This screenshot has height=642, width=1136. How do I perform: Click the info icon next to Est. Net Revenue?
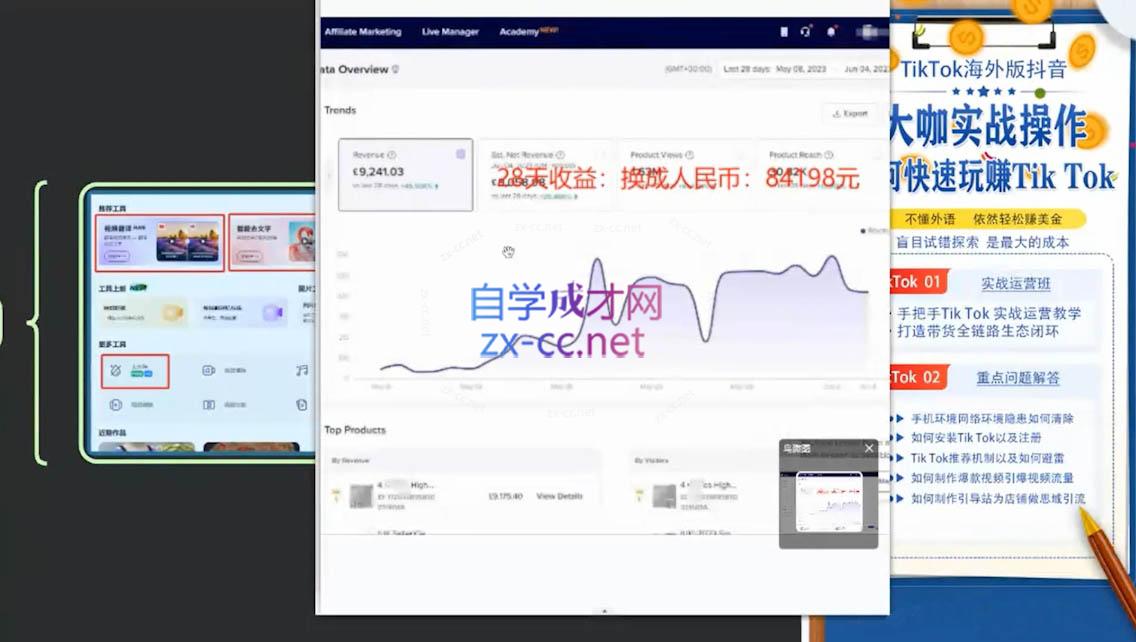560,155
